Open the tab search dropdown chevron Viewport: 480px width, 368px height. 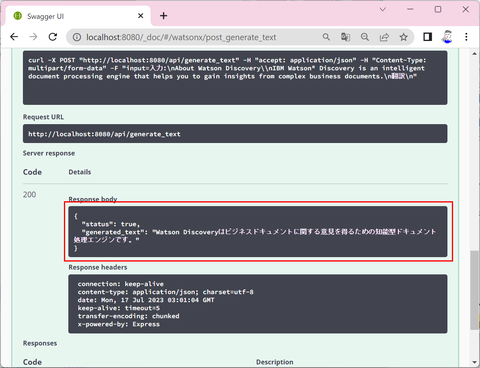pos(383,9)
